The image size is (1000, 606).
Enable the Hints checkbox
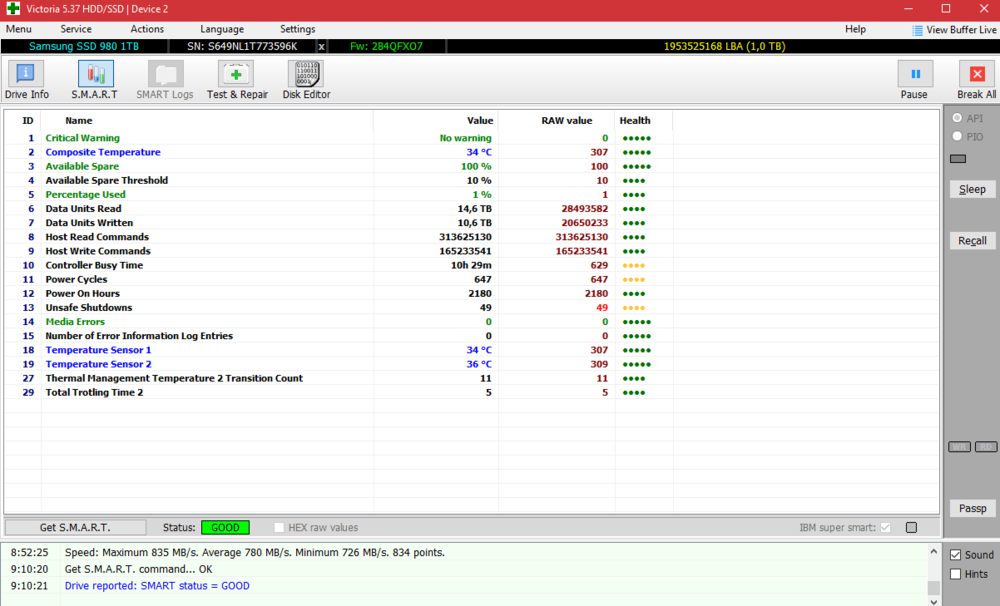pyautogui.click(x=956, y=574)
